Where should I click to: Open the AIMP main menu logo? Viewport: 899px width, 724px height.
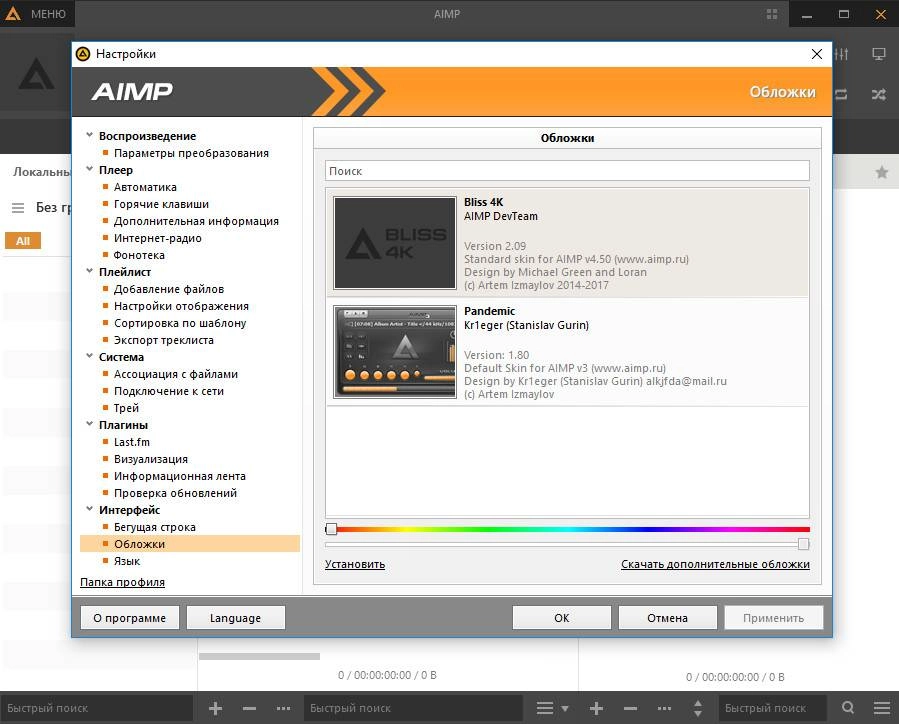pos(13,14)
